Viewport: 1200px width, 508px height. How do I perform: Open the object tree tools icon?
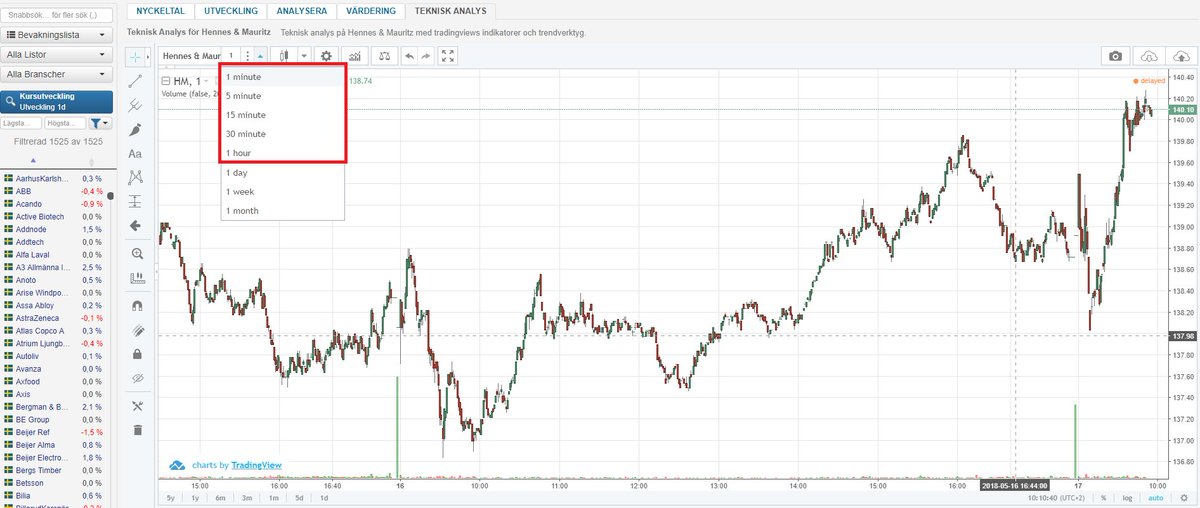click(x=137, y=406)
